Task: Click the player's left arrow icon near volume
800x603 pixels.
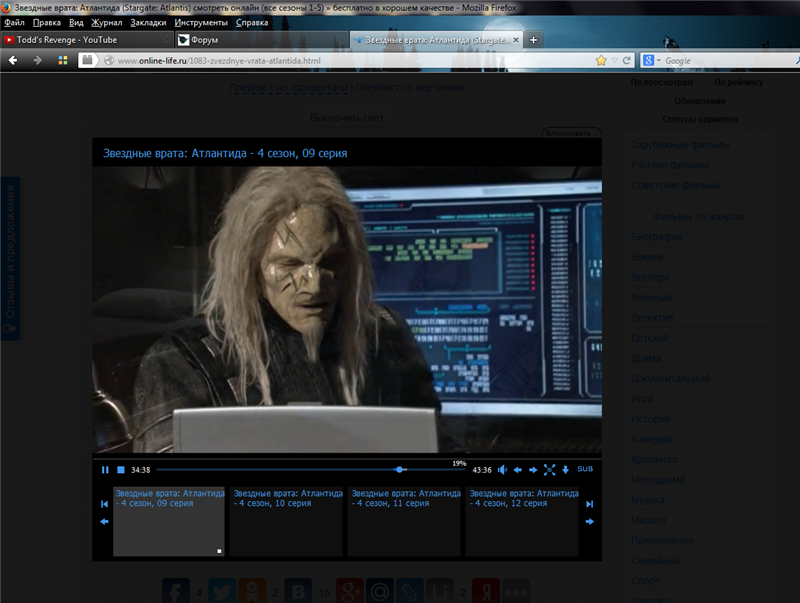Action: [x=518, y=470]
